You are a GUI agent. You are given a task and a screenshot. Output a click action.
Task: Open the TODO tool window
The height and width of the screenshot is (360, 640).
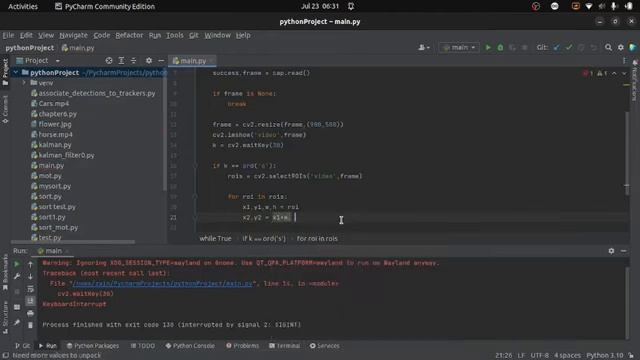[x=143, y=346]
